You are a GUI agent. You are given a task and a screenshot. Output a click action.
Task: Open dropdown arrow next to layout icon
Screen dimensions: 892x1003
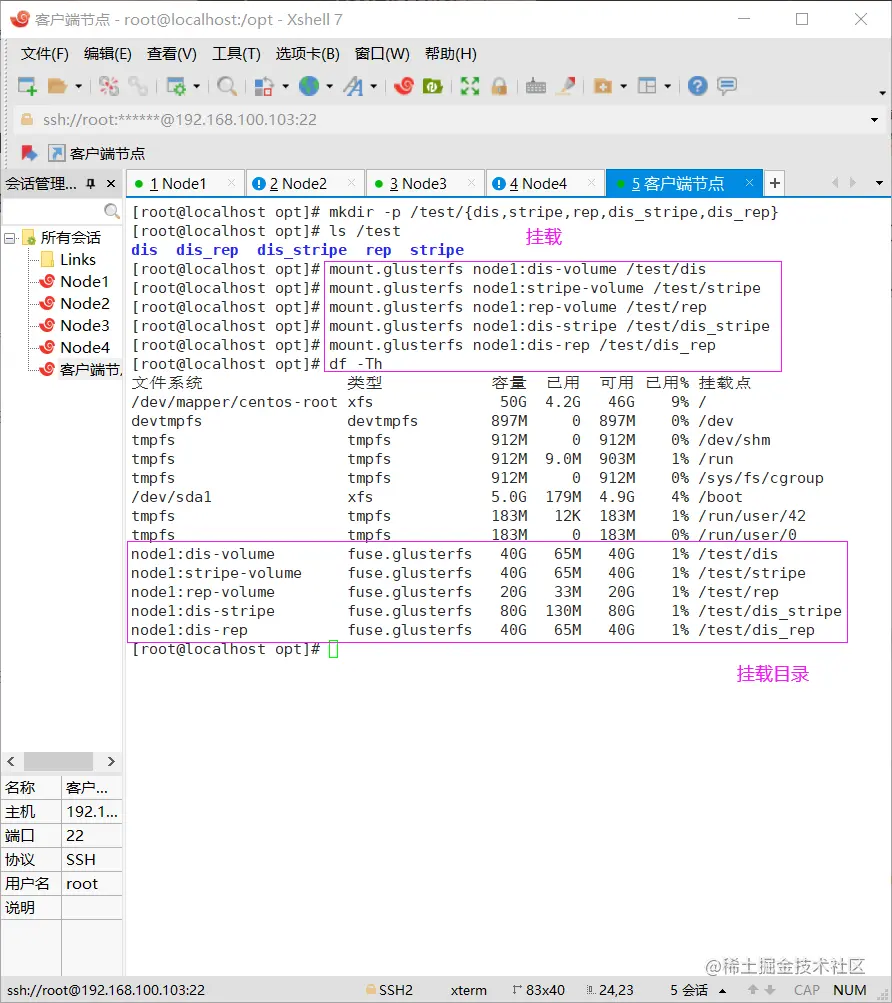[x=667, y=86]
